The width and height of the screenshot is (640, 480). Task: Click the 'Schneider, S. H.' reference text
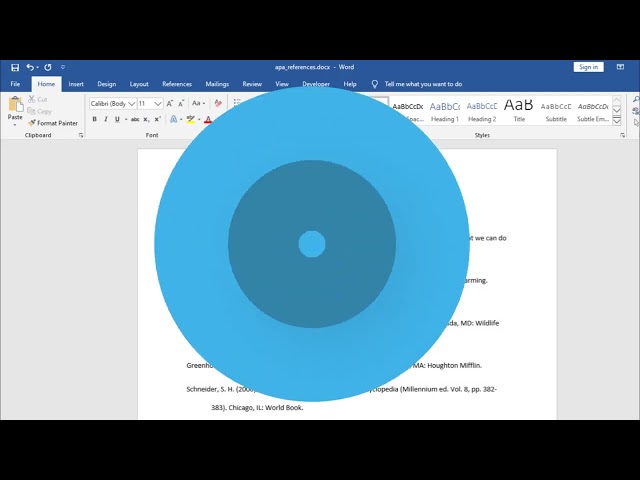[x=210, y=389]
